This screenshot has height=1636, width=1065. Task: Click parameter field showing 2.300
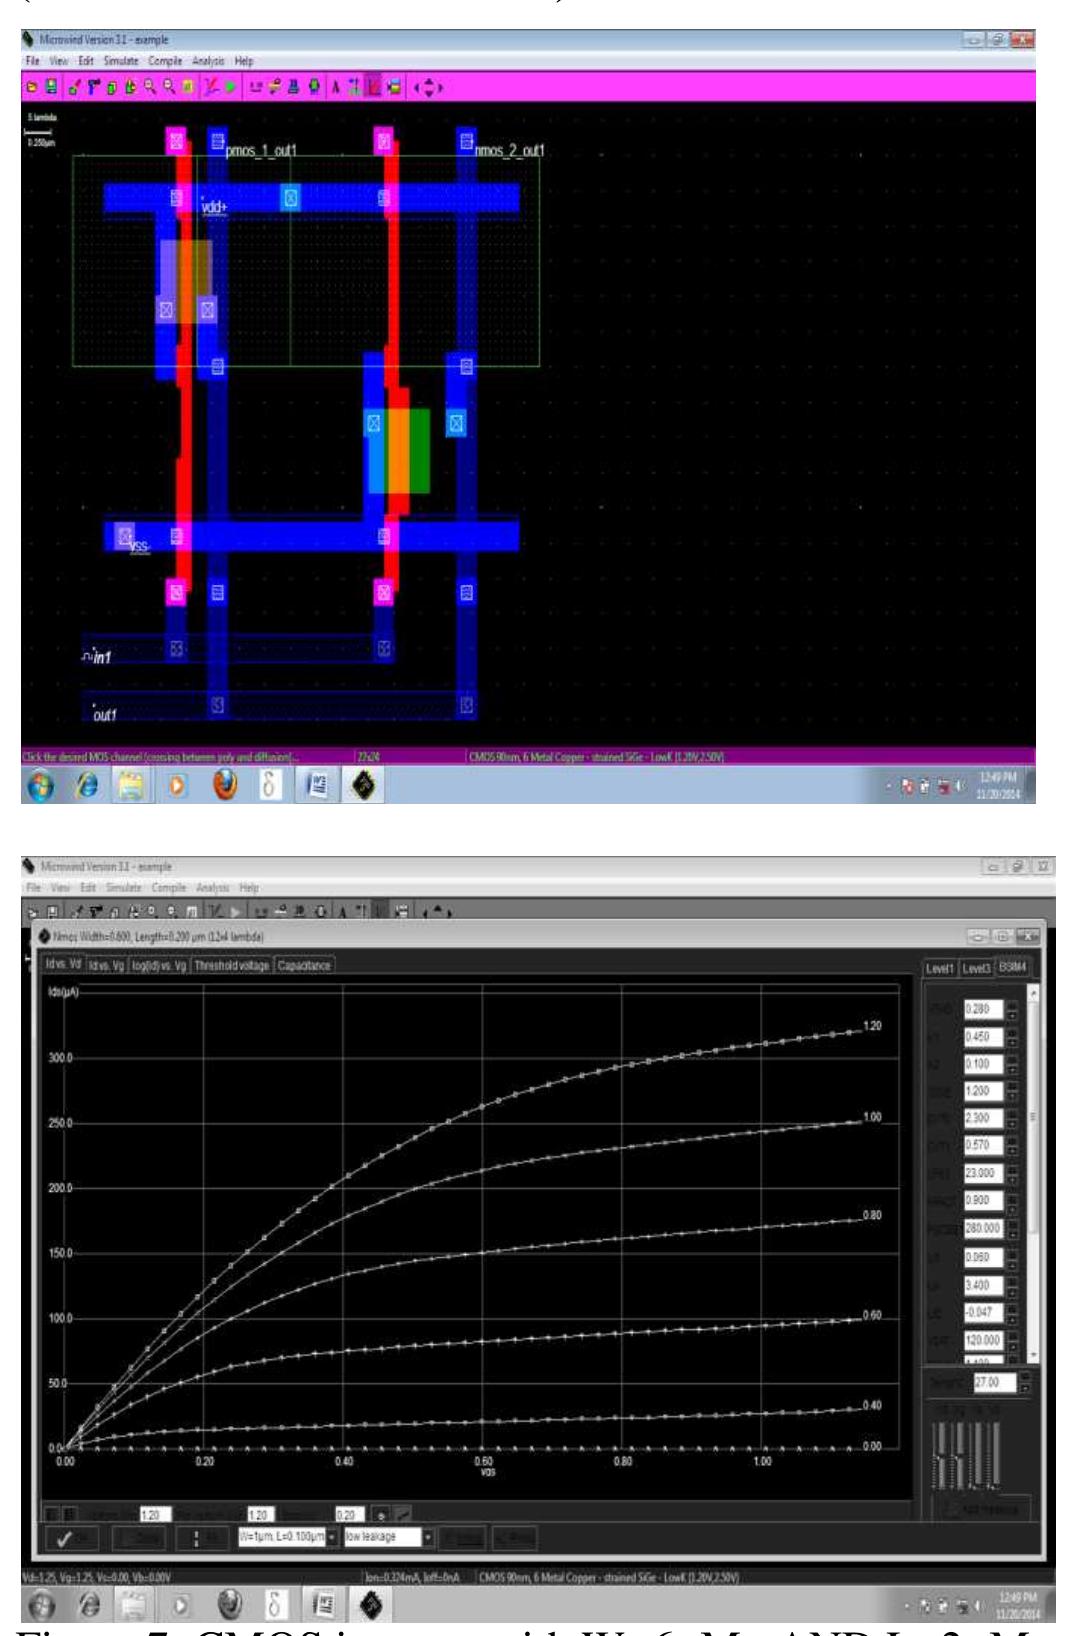tap(982, 1119)
